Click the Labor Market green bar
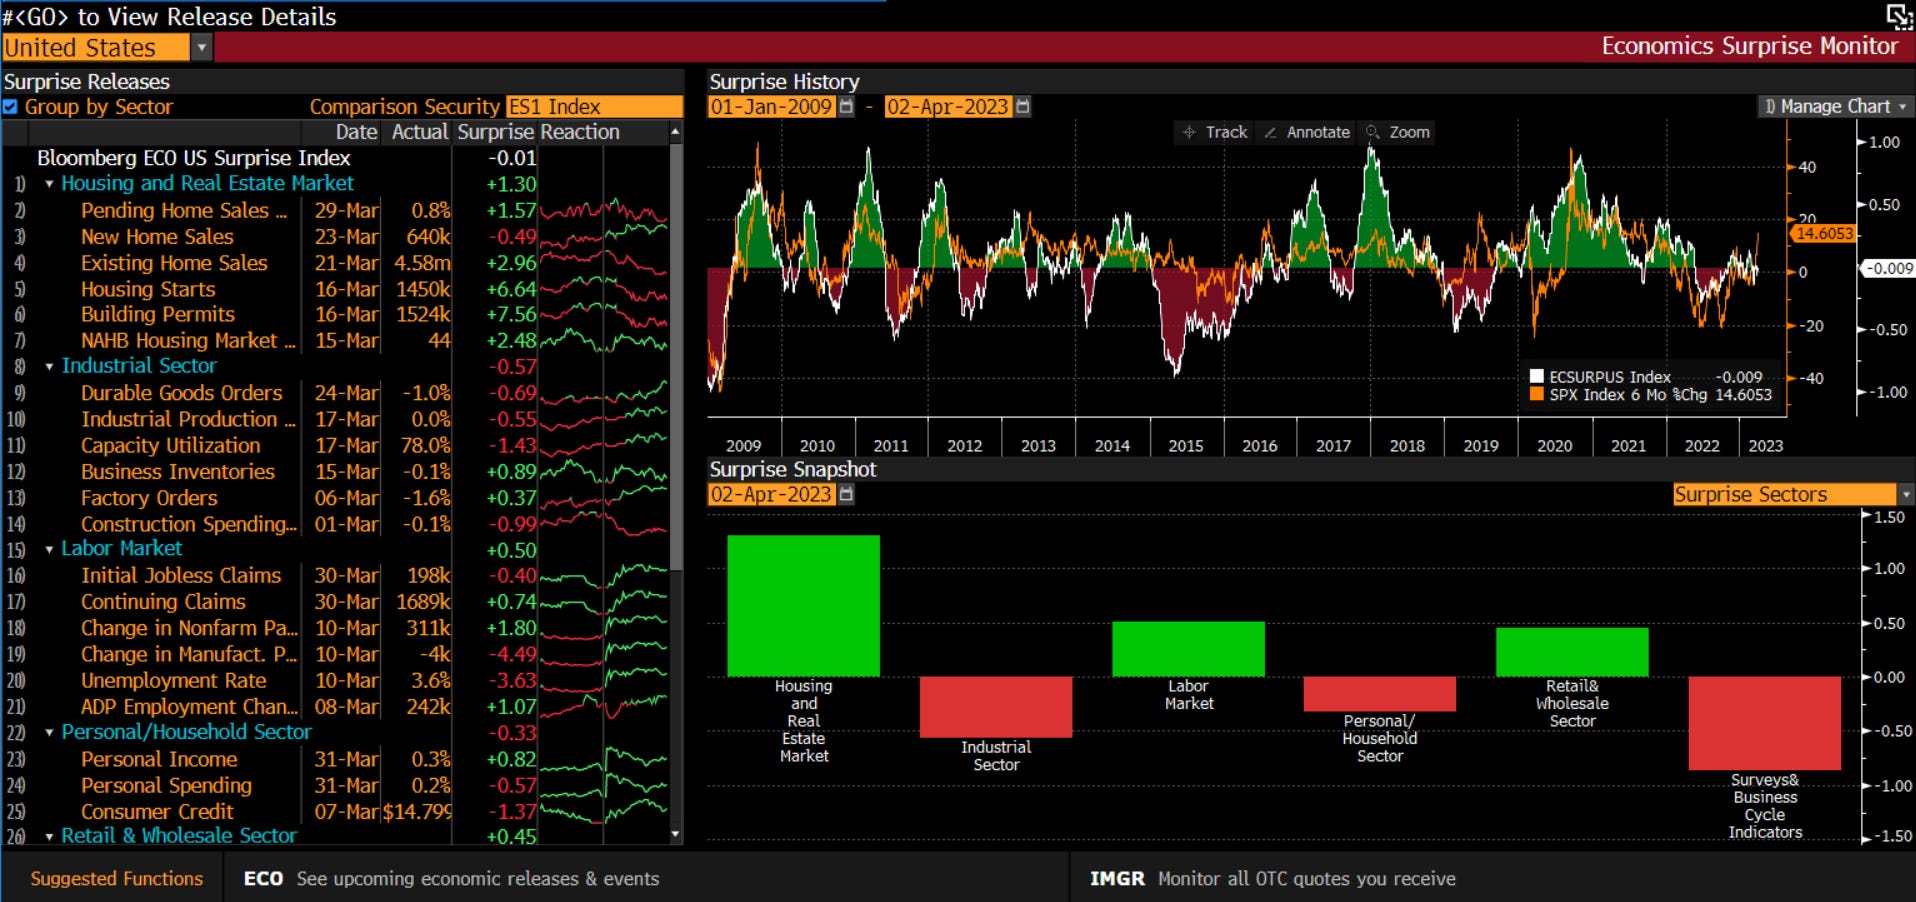Image resolution: width=1916 pixels, height=902 pixels. [1188, 649]
